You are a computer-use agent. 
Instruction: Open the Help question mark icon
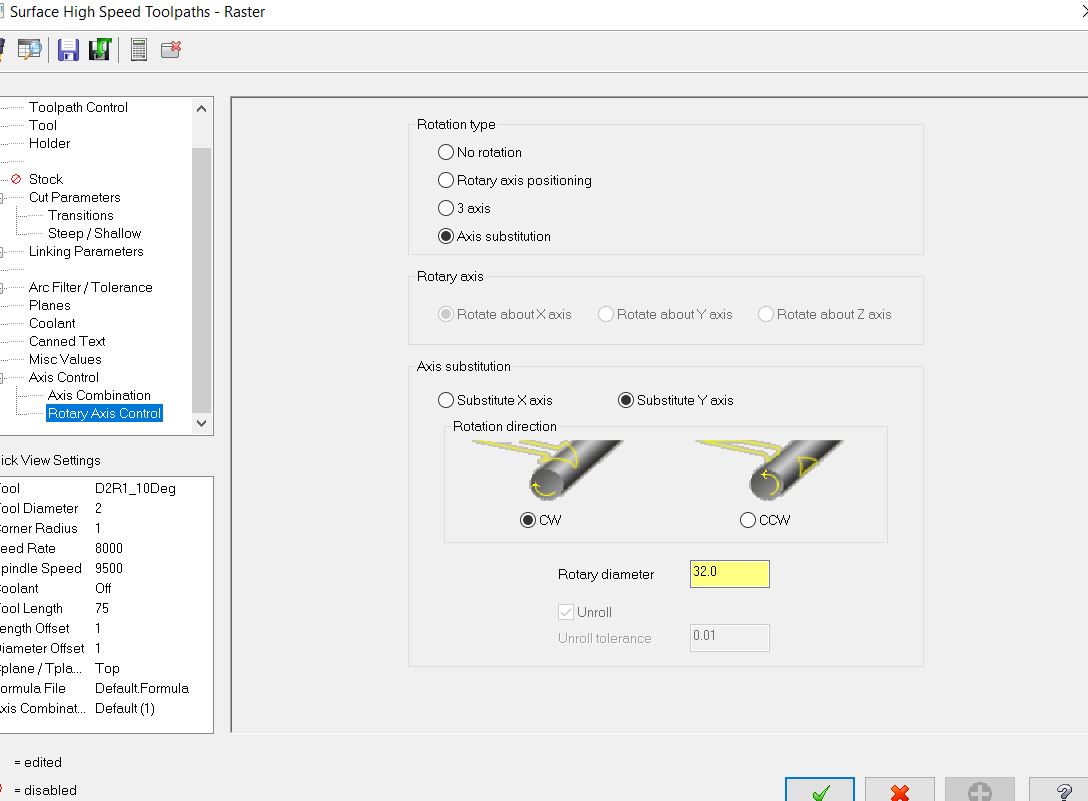point(1062,792)
